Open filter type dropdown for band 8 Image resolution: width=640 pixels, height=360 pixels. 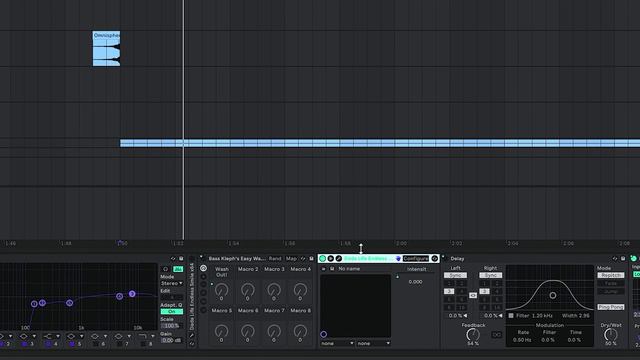146,336
